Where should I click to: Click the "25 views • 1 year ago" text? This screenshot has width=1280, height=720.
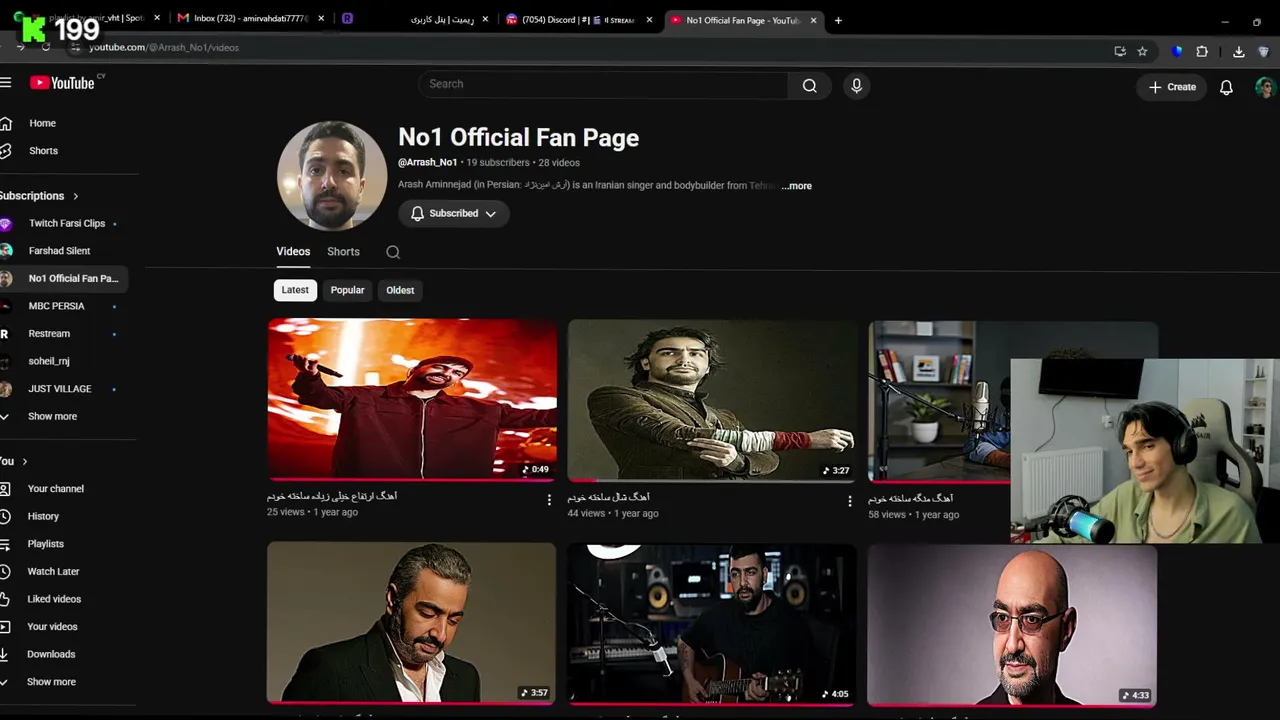pos(312,512)
